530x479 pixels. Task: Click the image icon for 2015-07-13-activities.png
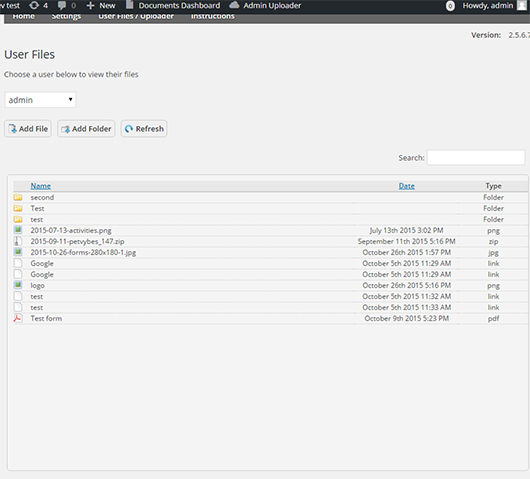[18, 230]
